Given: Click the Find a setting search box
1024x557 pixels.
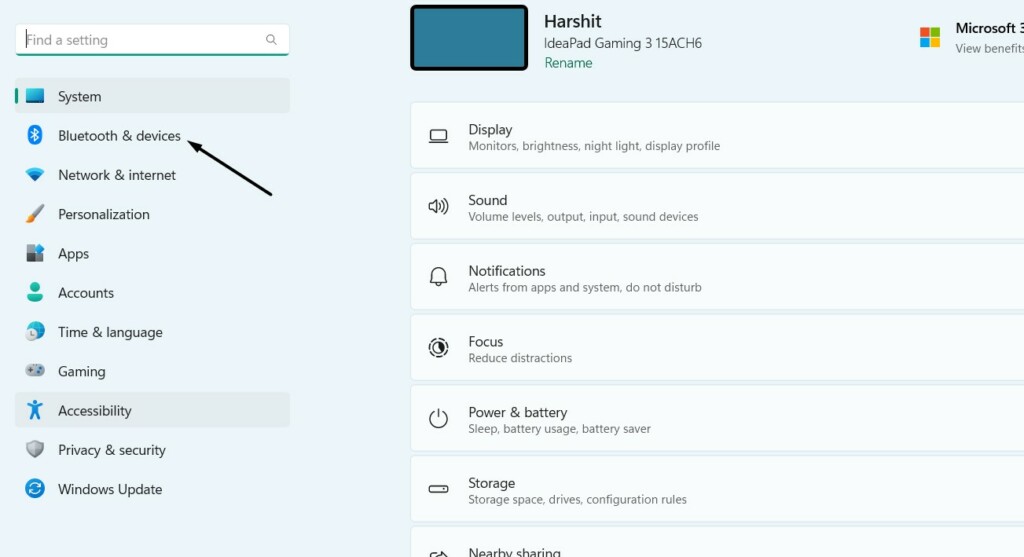Looking at the screenshot, I should 140,40.
